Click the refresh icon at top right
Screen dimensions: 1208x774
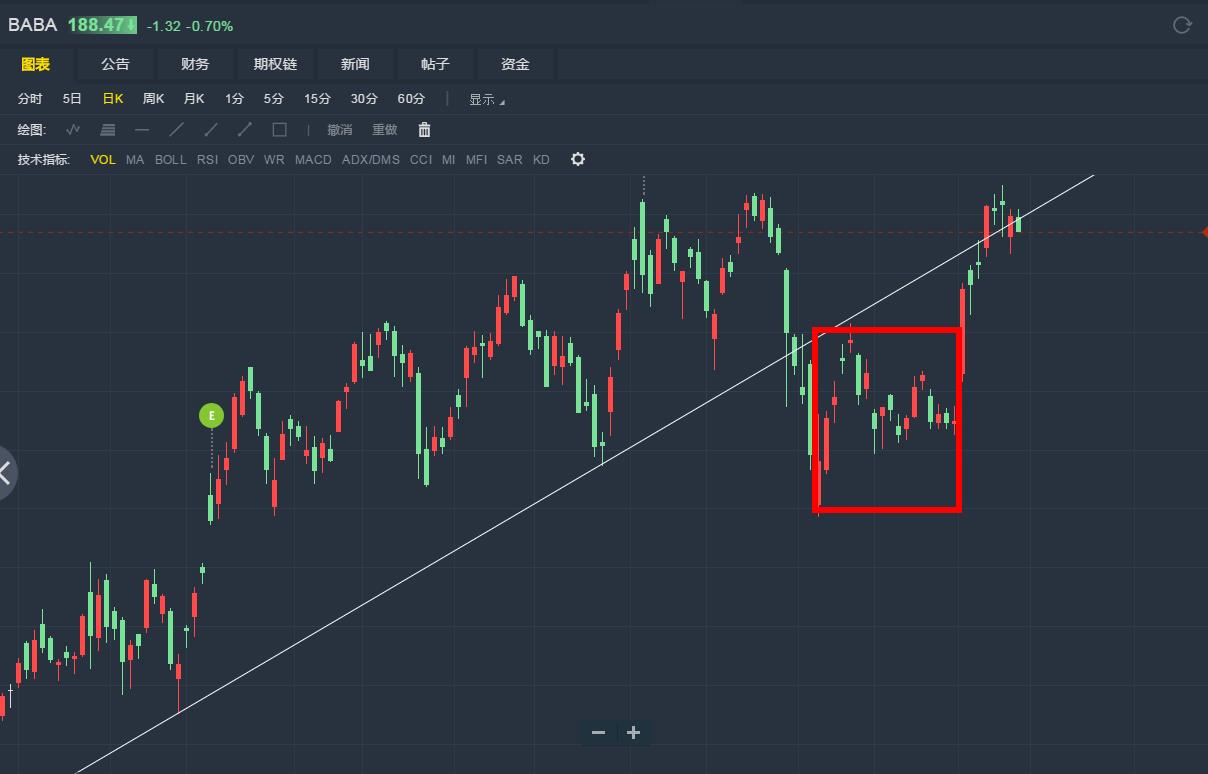[x=1182, y=25]
